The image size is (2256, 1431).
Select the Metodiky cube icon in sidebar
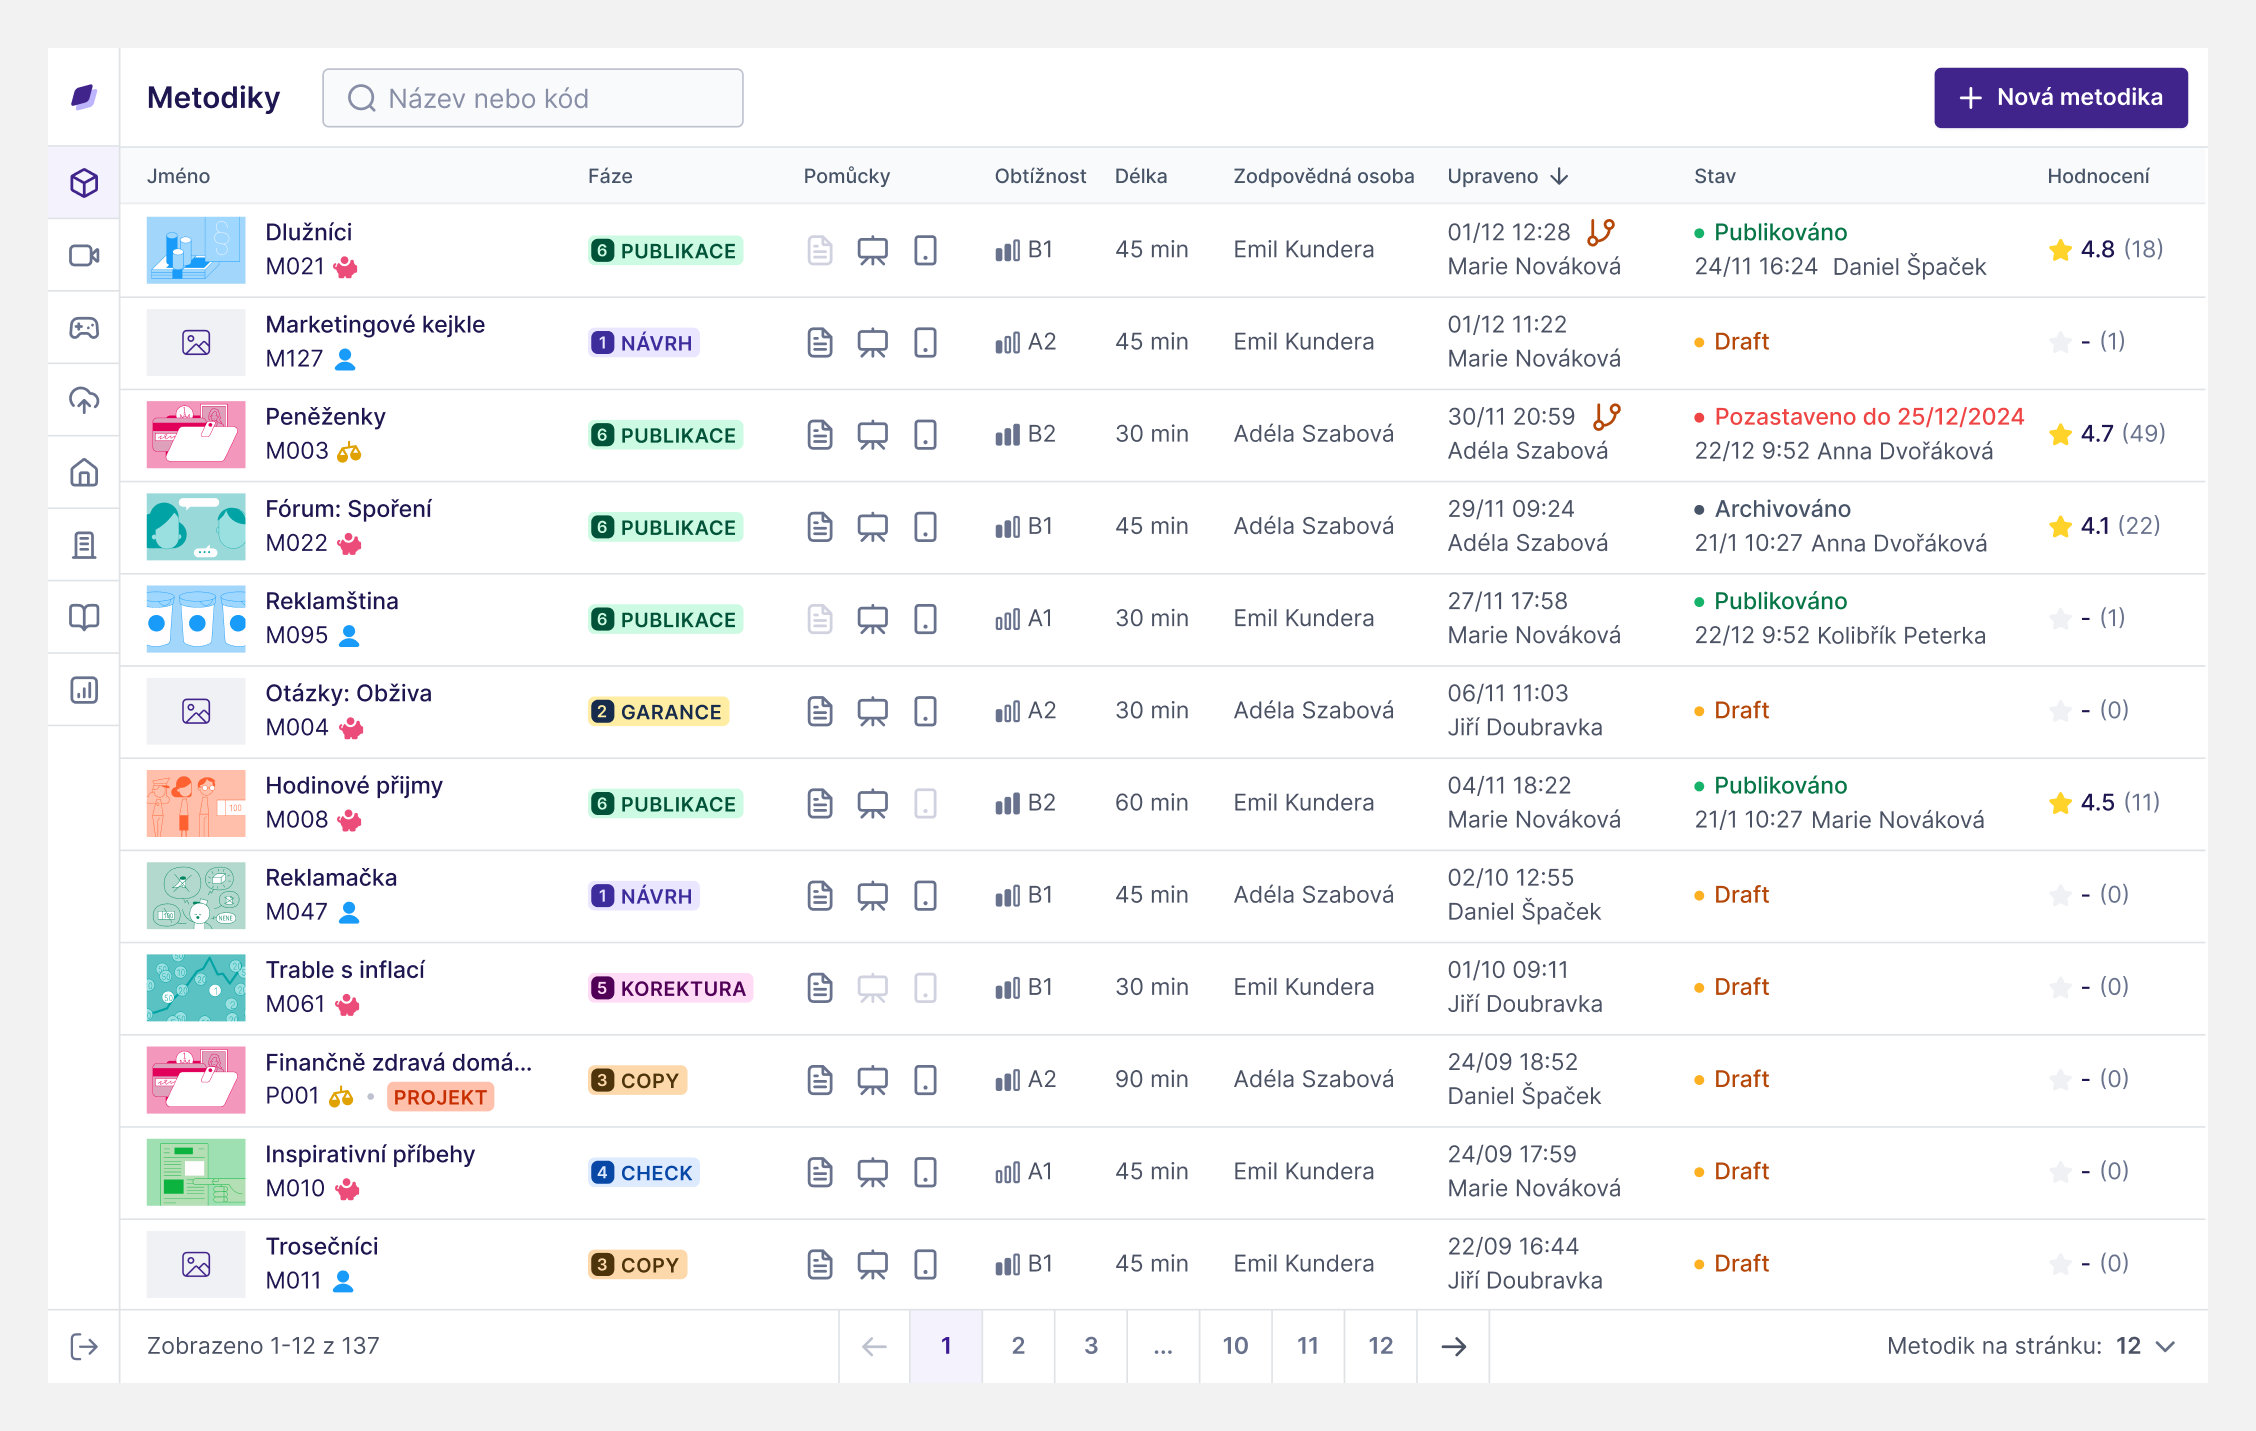(84, 183)
